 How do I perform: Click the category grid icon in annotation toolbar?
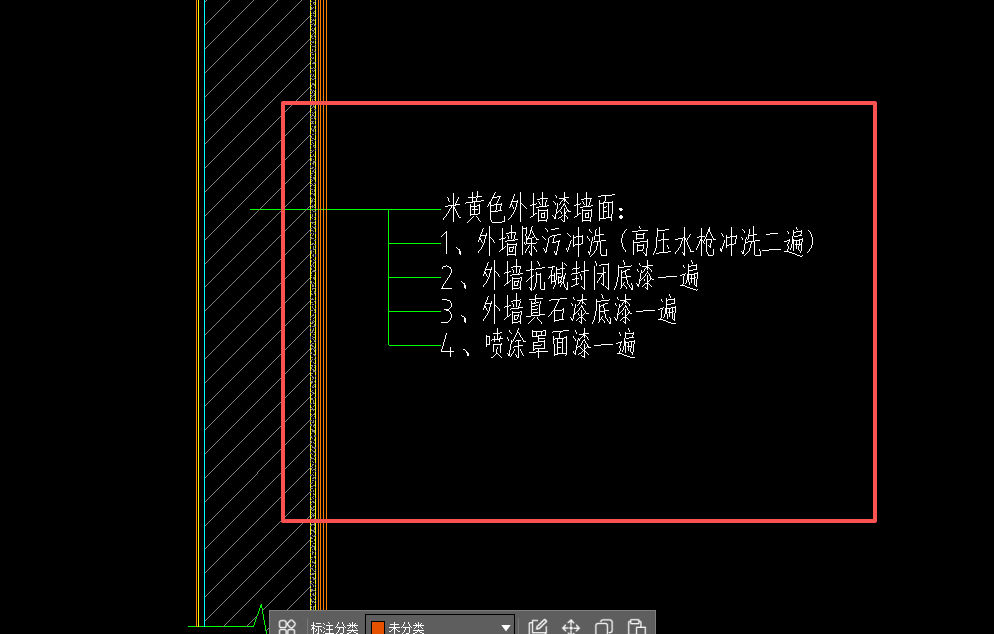tap(287, 627)
